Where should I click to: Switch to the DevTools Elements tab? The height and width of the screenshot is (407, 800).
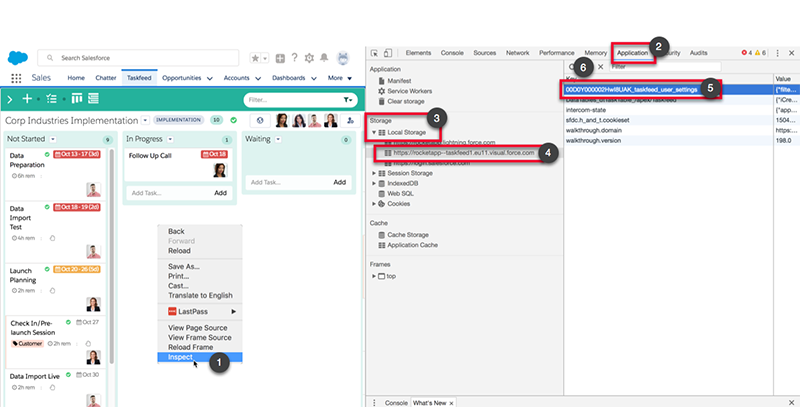pyautogui.click(x=418, y=53)
